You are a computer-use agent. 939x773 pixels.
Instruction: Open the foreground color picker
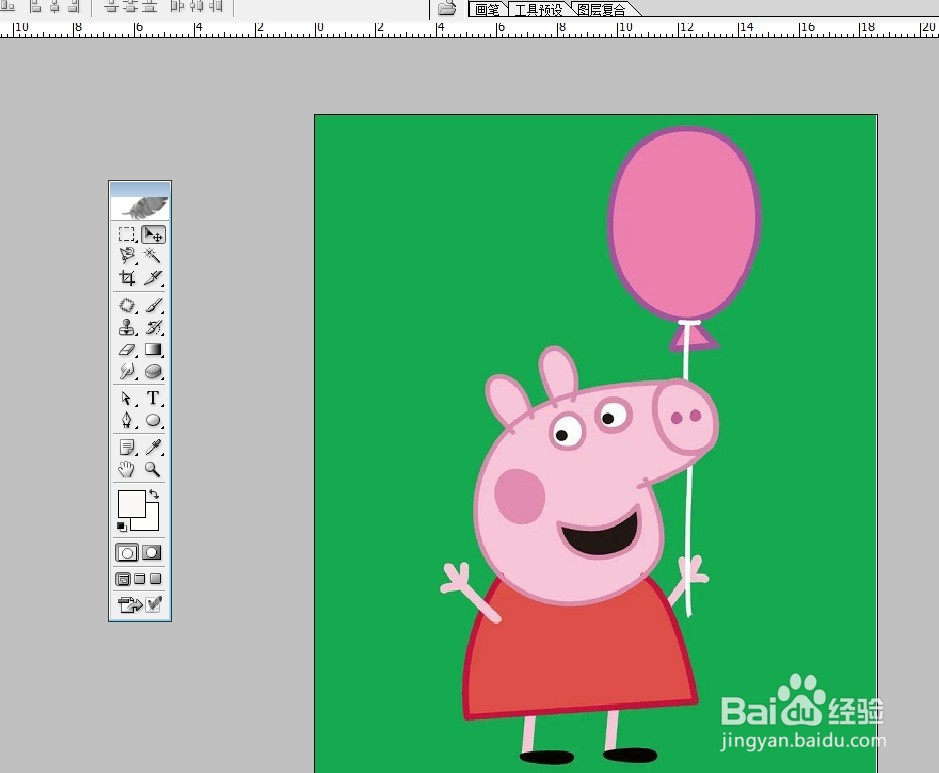pos(132,504)
